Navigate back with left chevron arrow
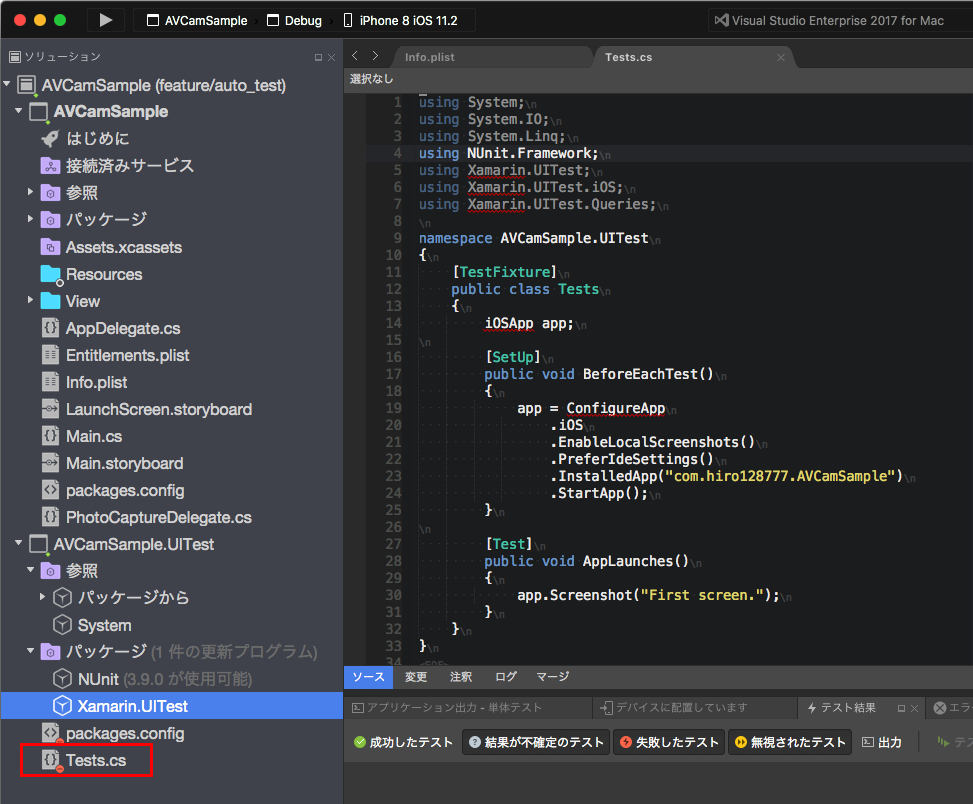This screenshot has height=804, width=973. [355, 56]
